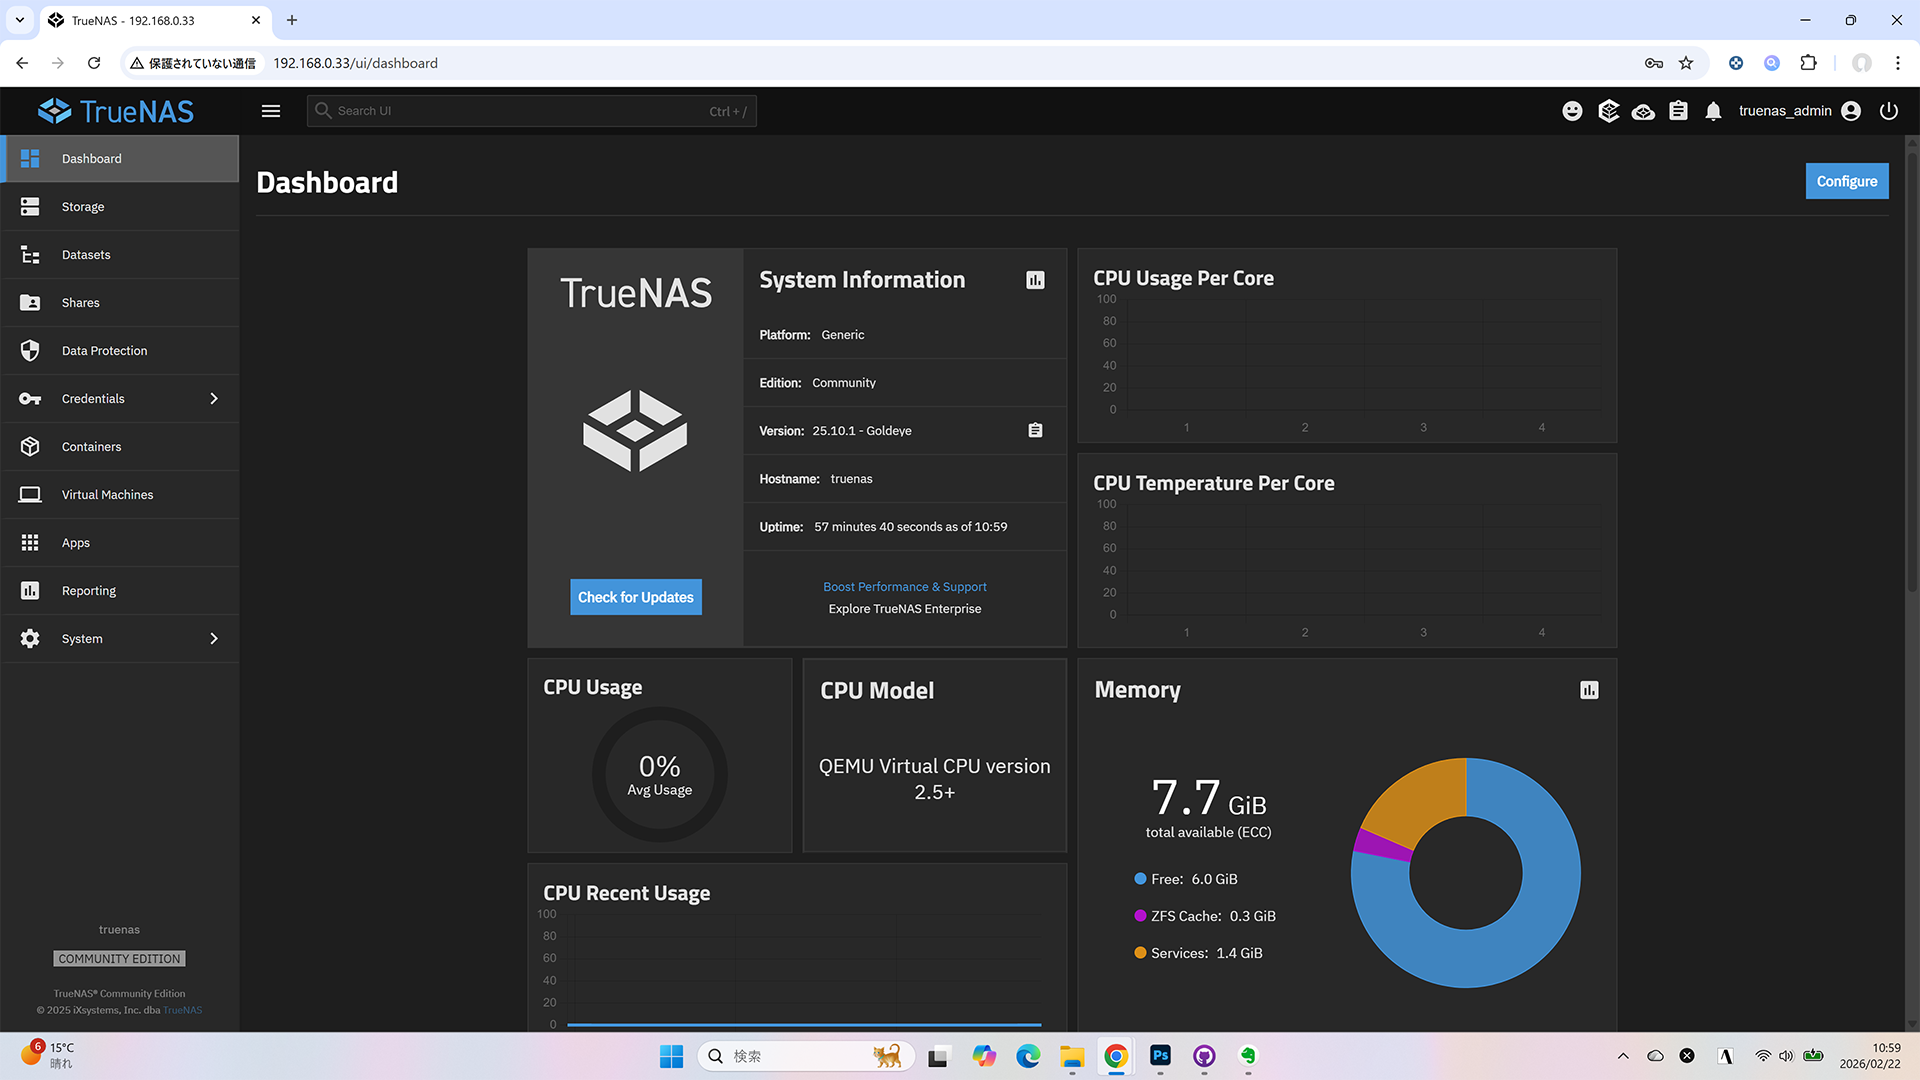Go to the Storage page
1920x1080 pixels.
83,207
